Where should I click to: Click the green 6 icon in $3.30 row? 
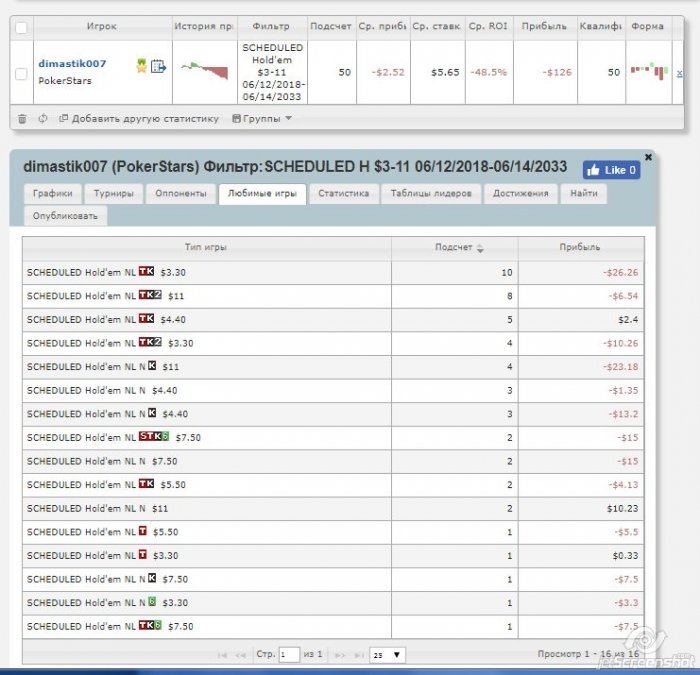152,602
